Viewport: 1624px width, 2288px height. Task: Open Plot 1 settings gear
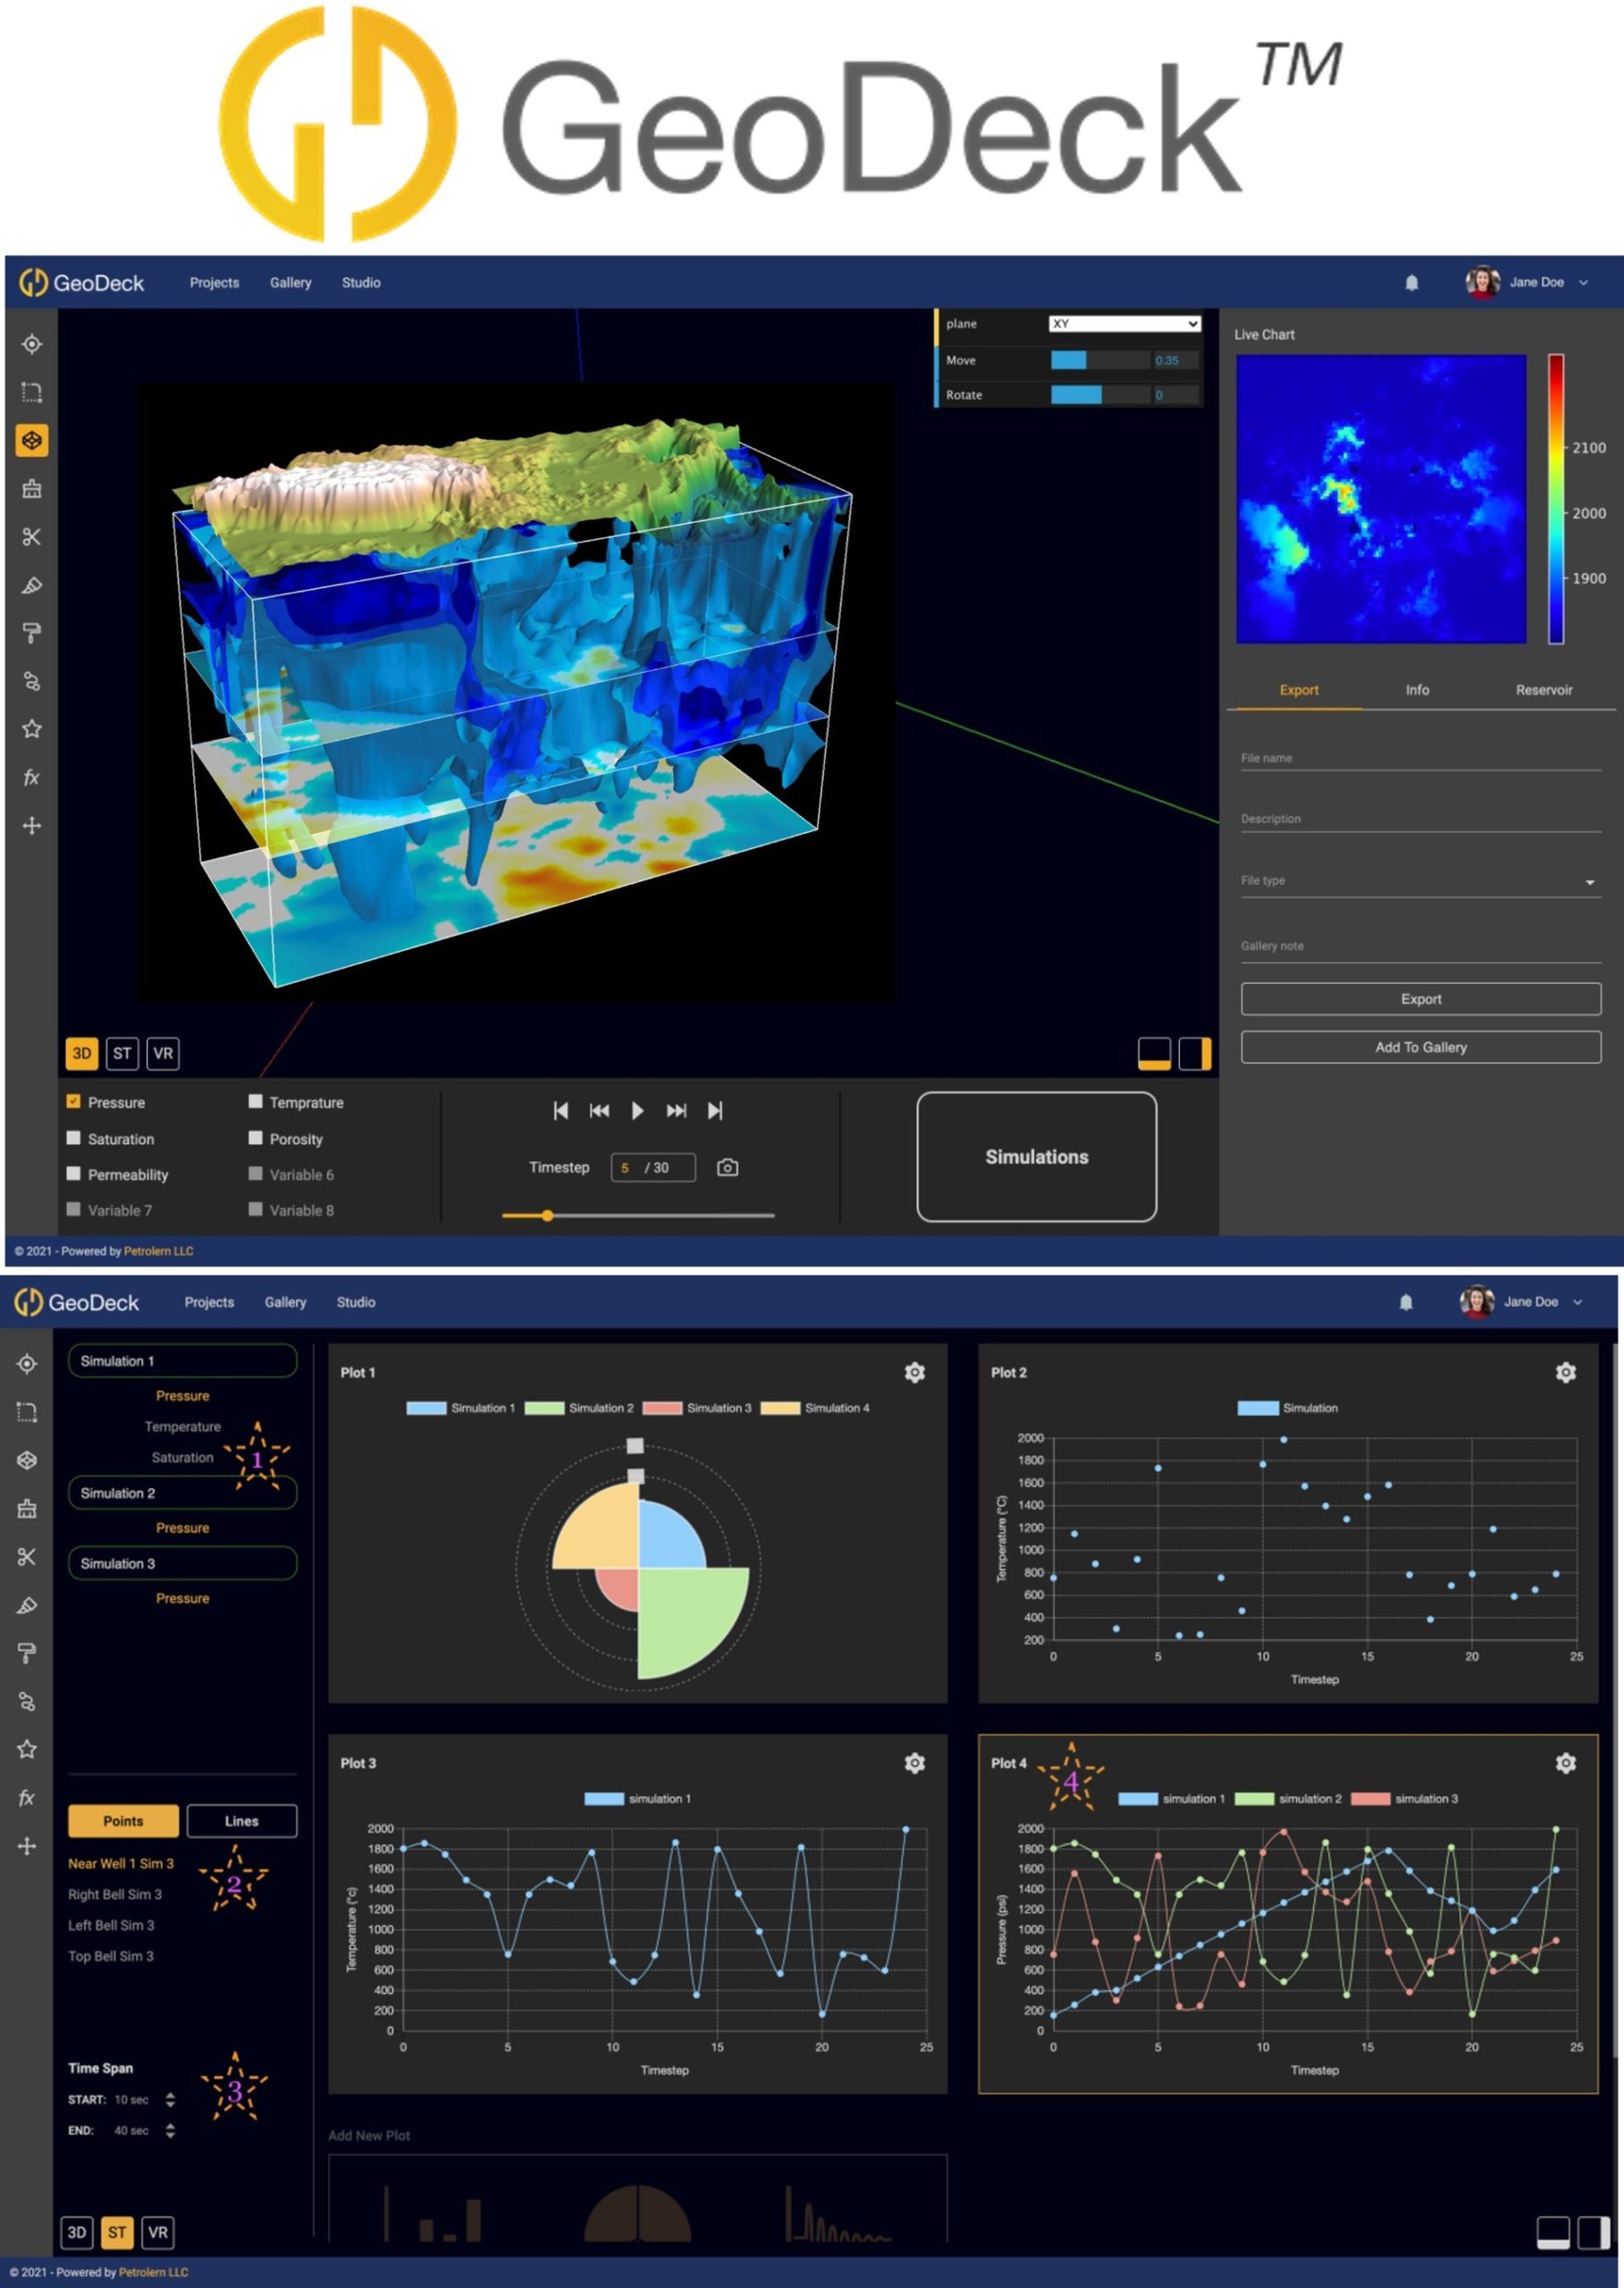[x=915, y=1373]
